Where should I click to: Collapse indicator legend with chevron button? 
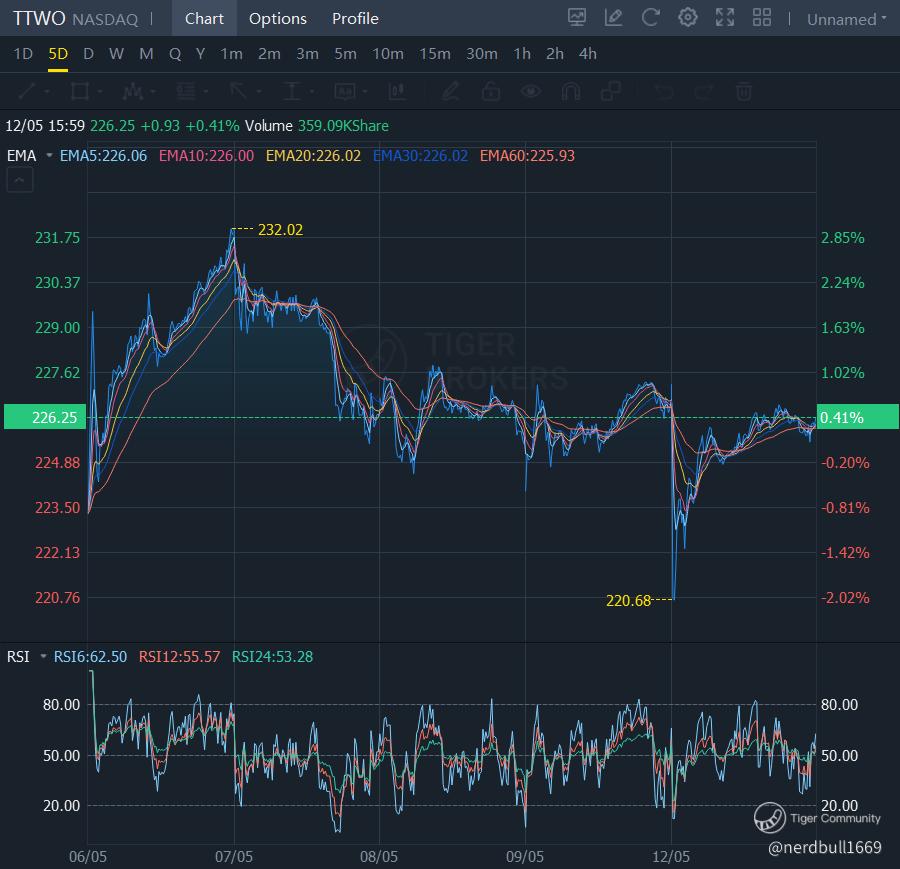click(x=20, y=180)
